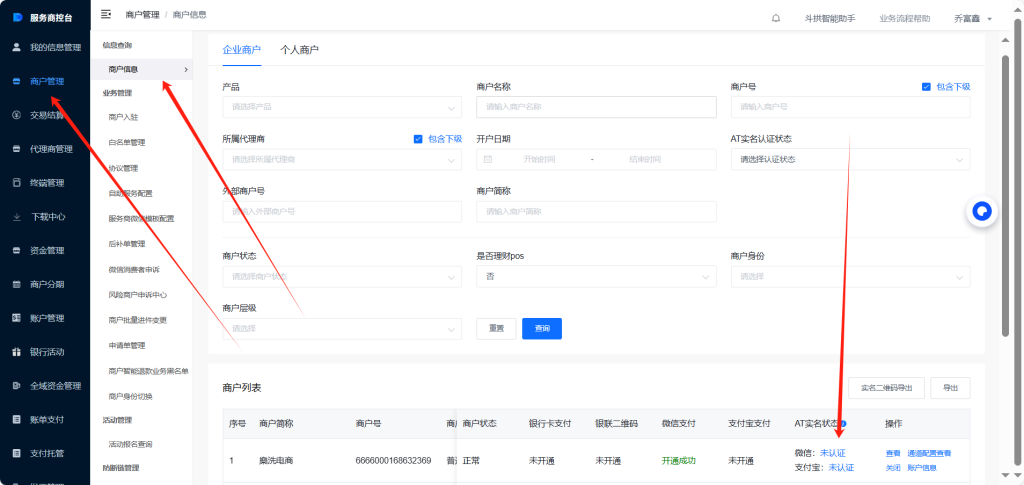Image resolution: width=1024 pixels, height=485 pixels.
Task: Click the 银行活动 gift icon
Action: (17, 352)
